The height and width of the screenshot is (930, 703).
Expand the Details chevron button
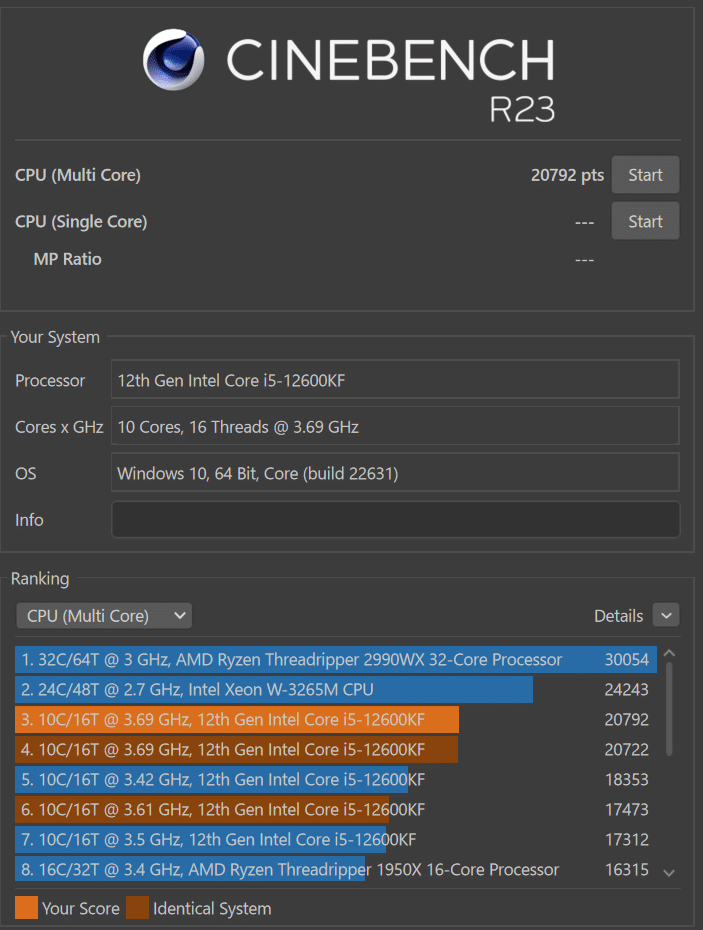click(x=666, y=616)
